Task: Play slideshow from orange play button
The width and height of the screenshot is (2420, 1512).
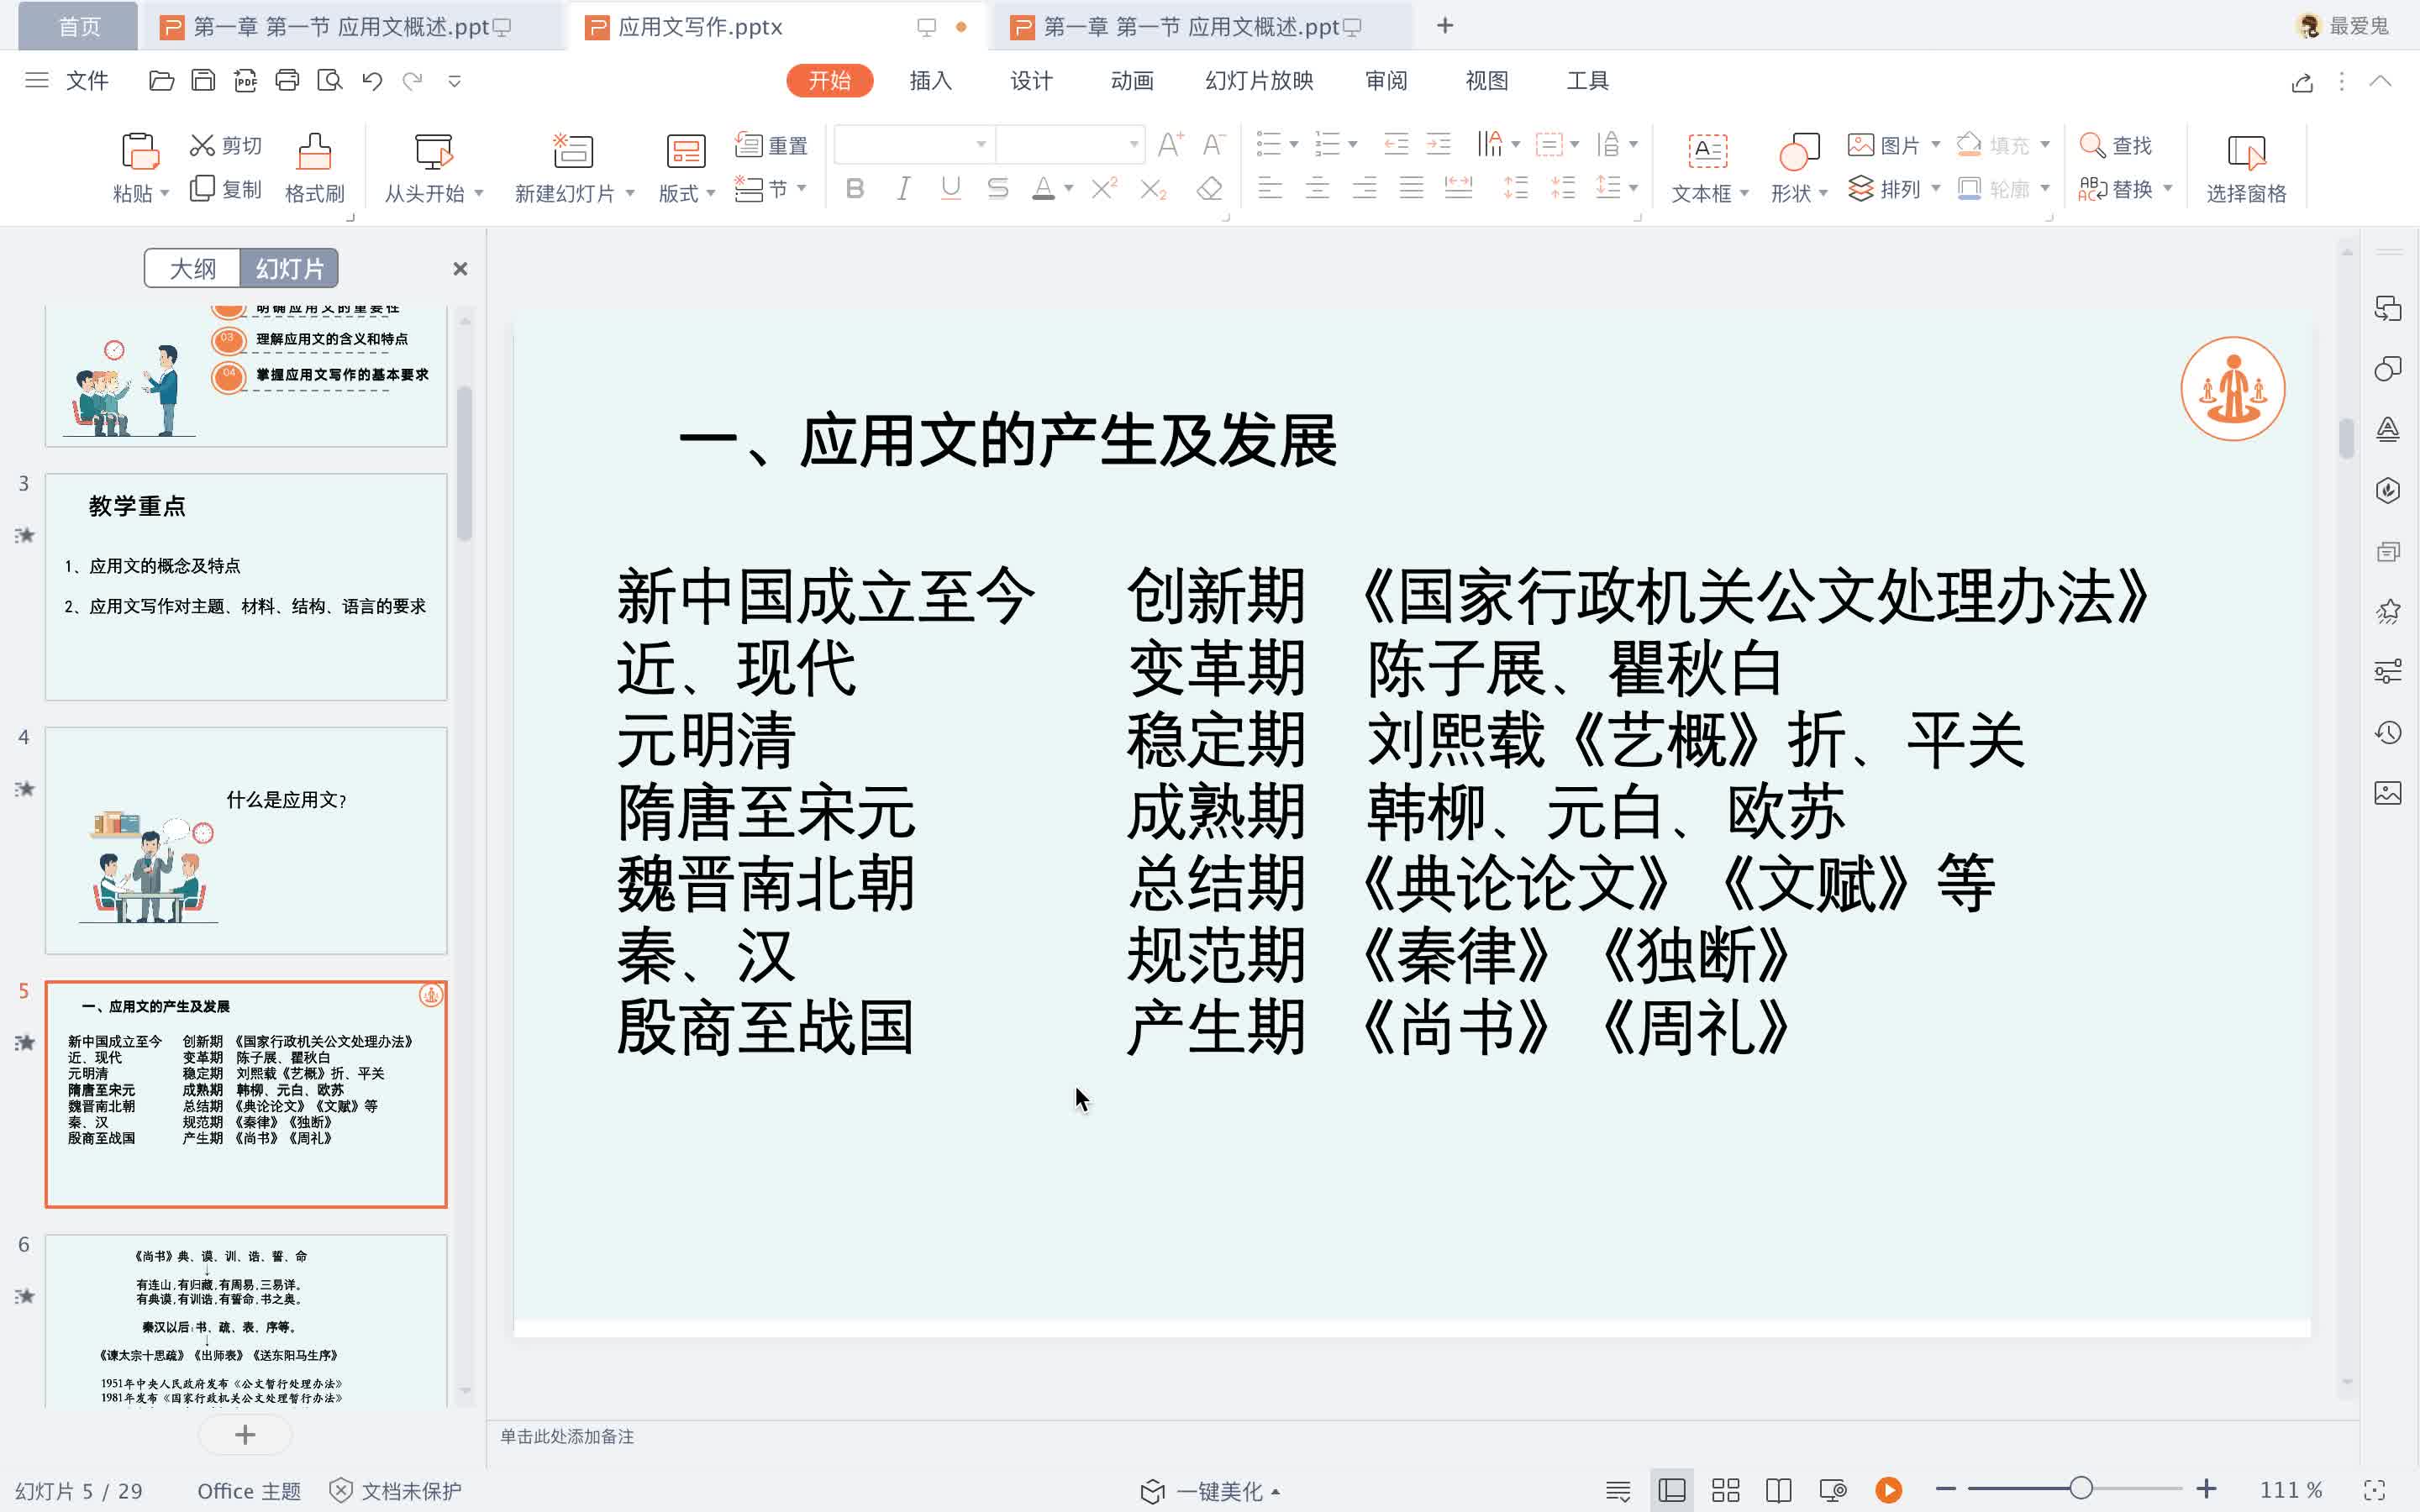Action: (x=1889, y=1490)
